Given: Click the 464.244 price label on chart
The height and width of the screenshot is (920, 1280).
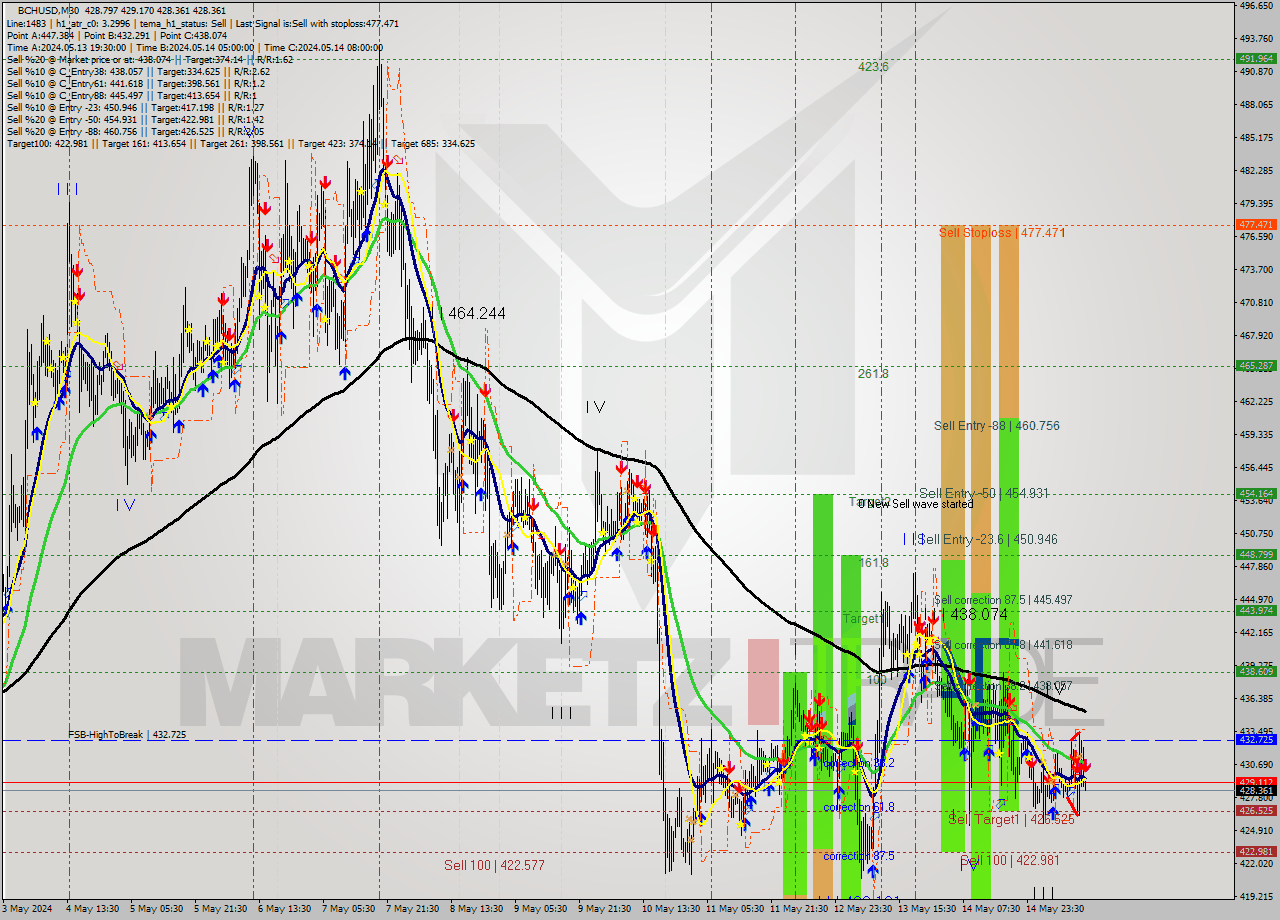Looking at the screenshot, I should coord(476,314).
